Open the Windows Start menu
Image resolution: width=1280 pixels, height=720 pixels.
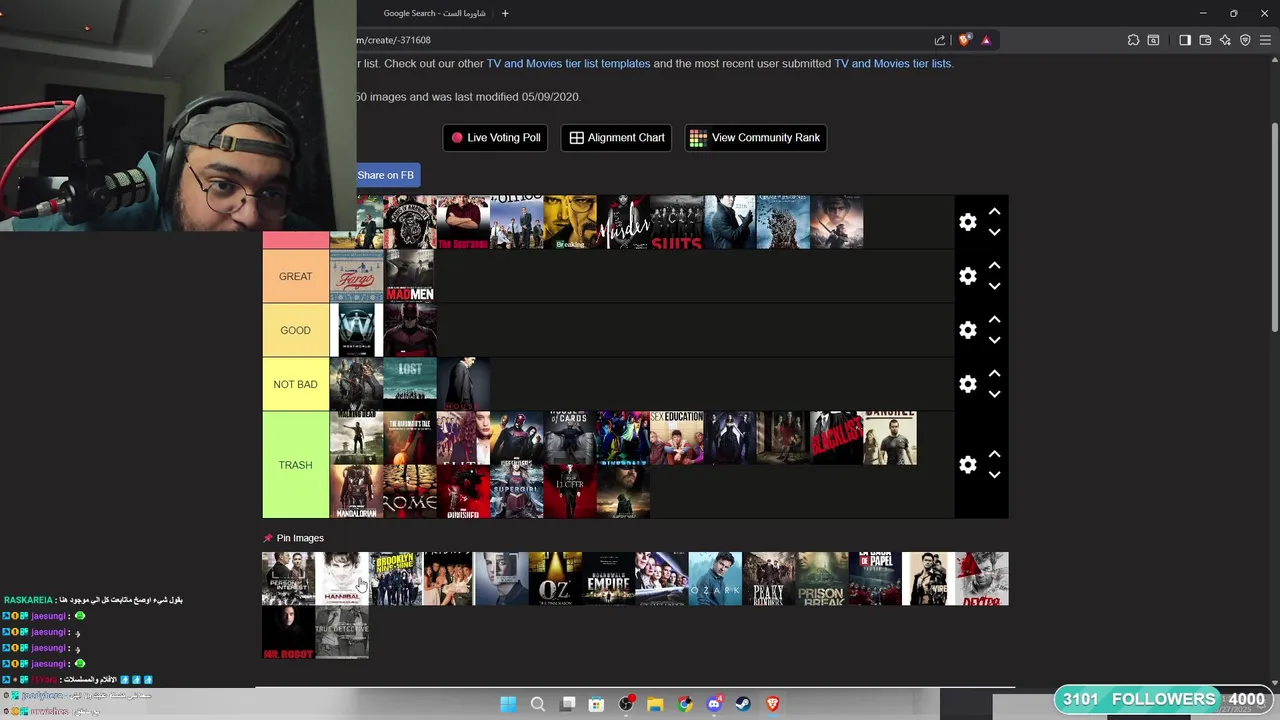(x=508, y=704)
